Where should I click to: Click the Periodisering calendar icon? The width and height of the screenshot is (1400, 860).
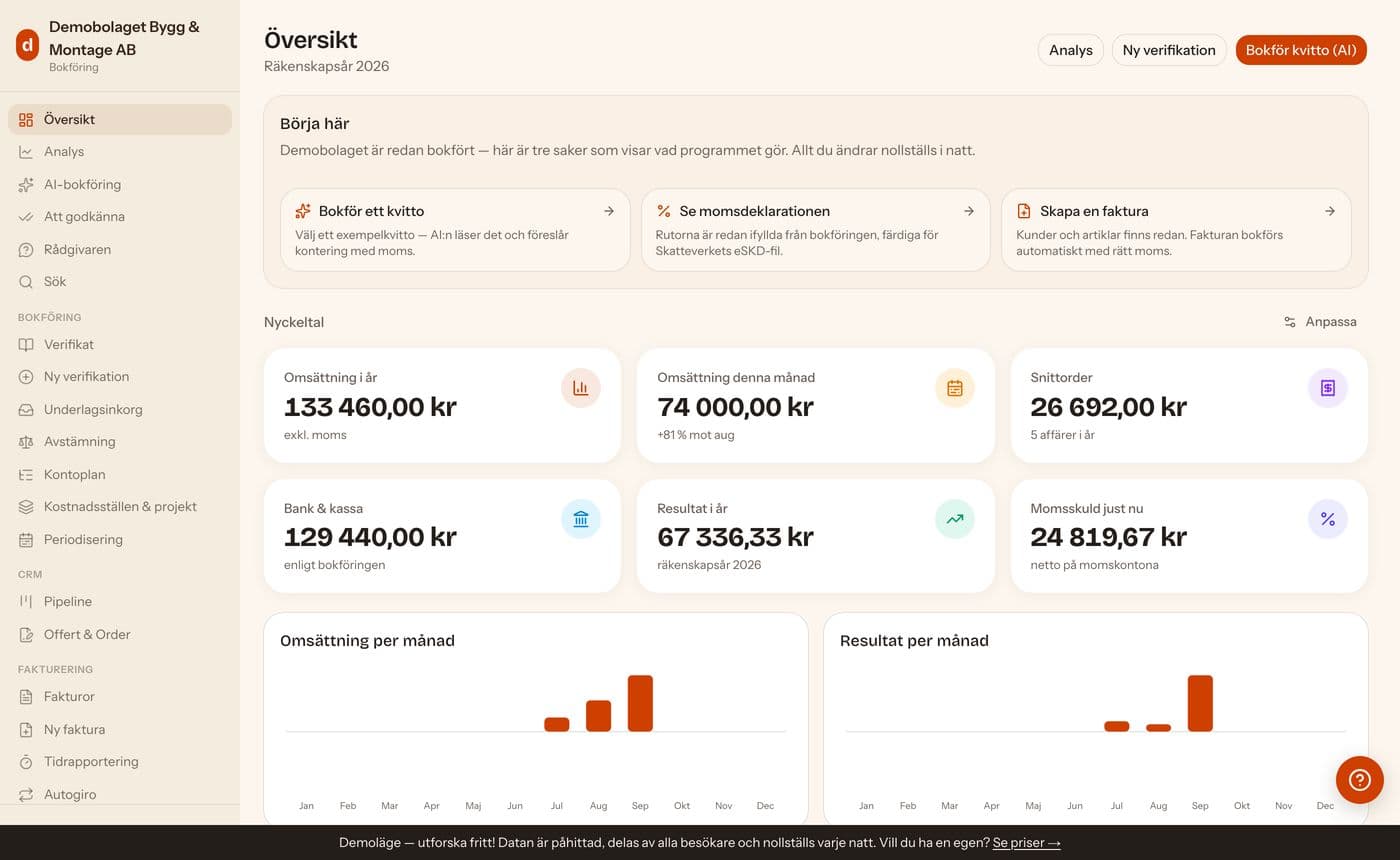pyautogui.click(x=26, y=539)
